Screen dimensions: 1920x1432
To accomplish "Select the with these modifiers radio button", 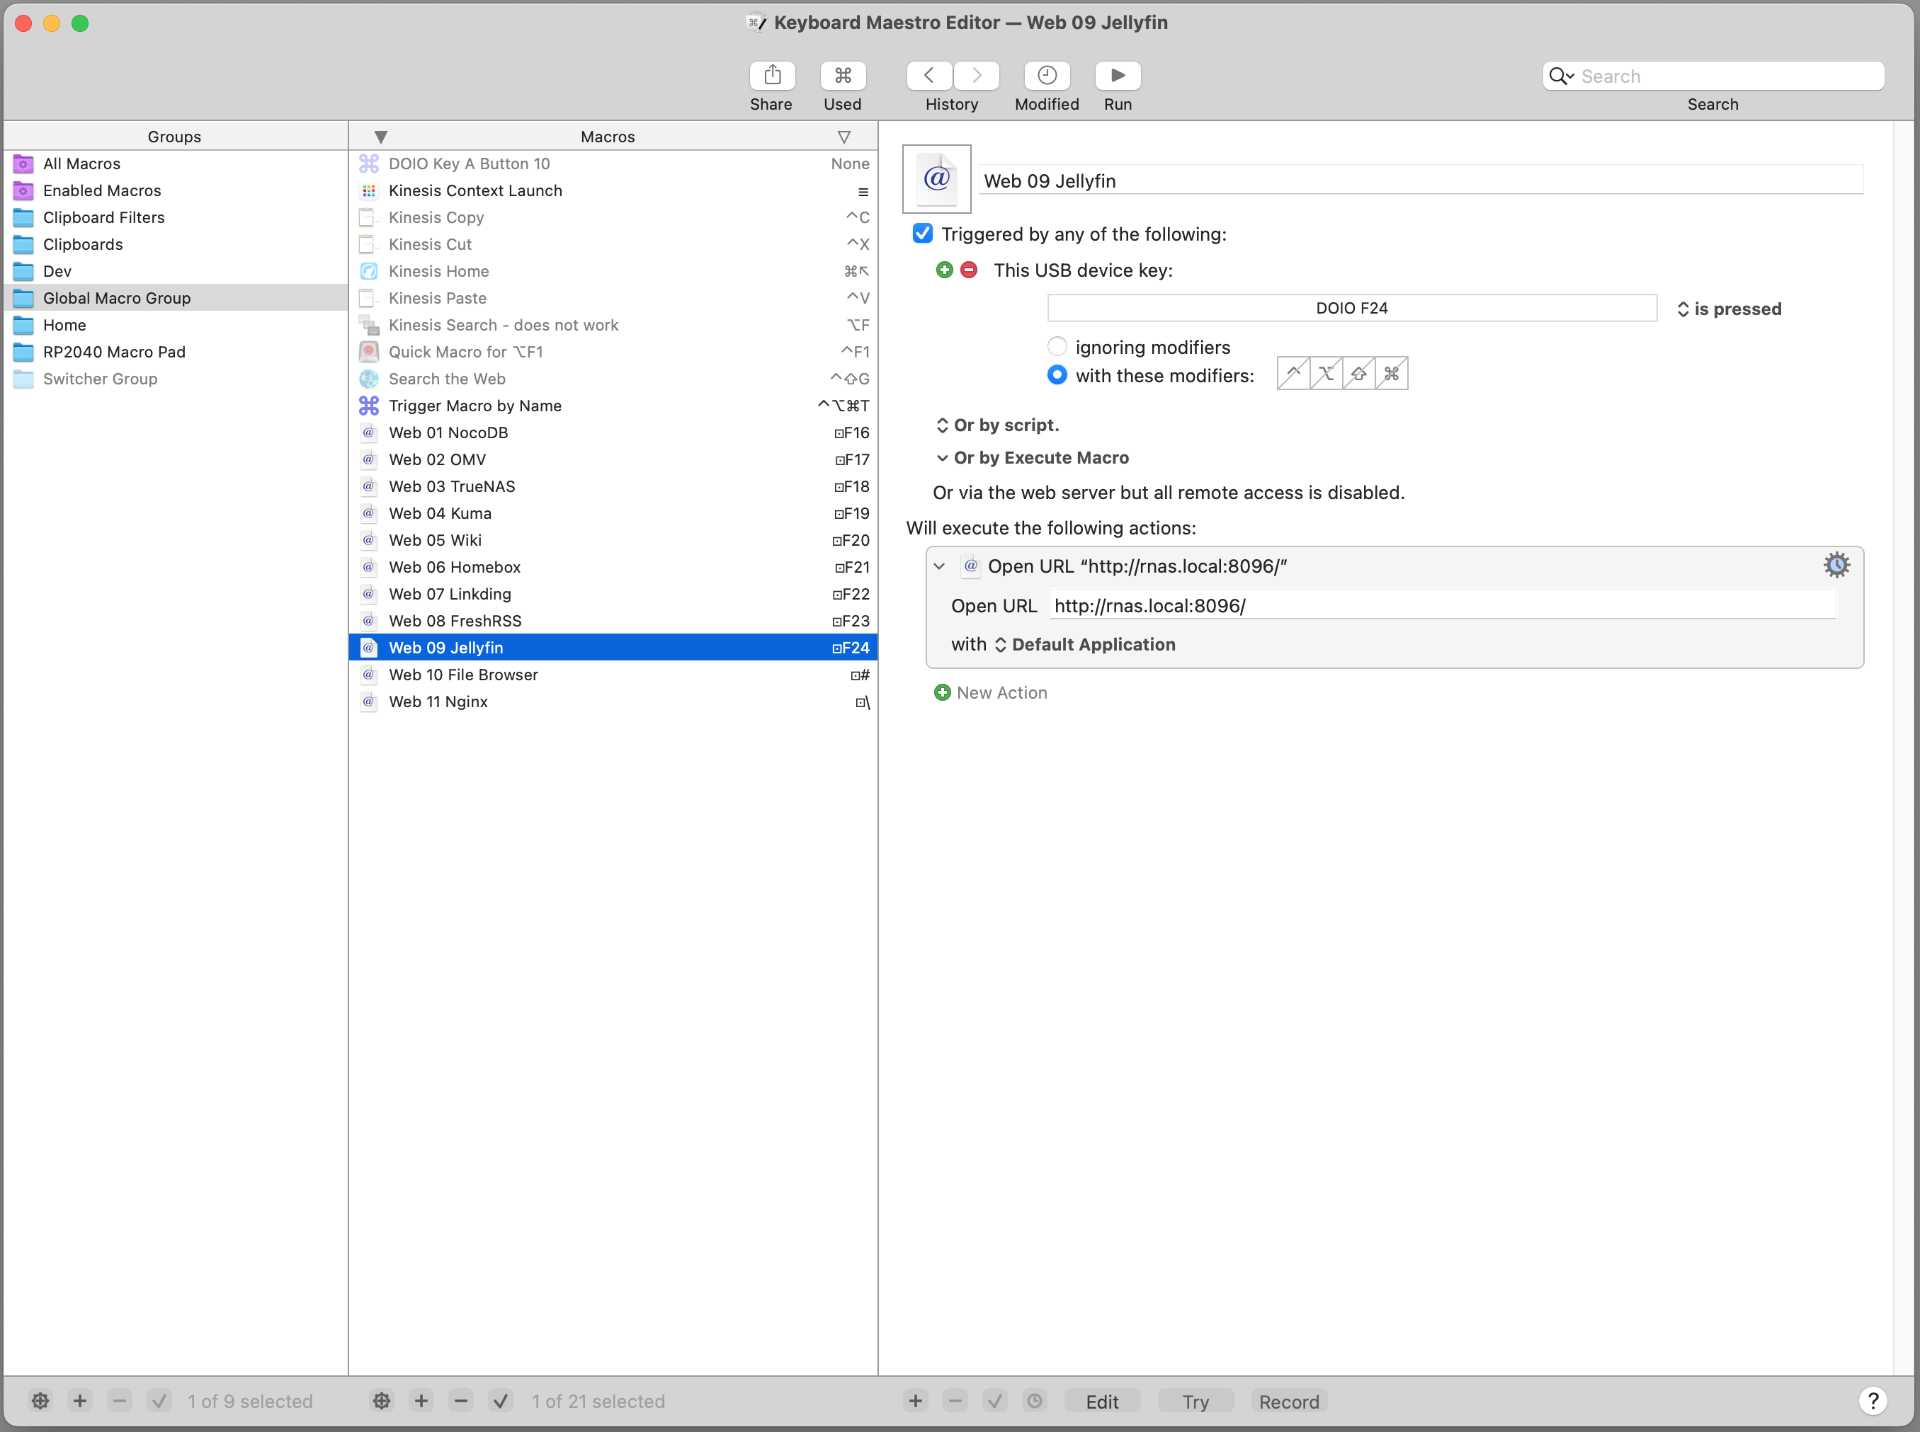I will coord(1057,375).
